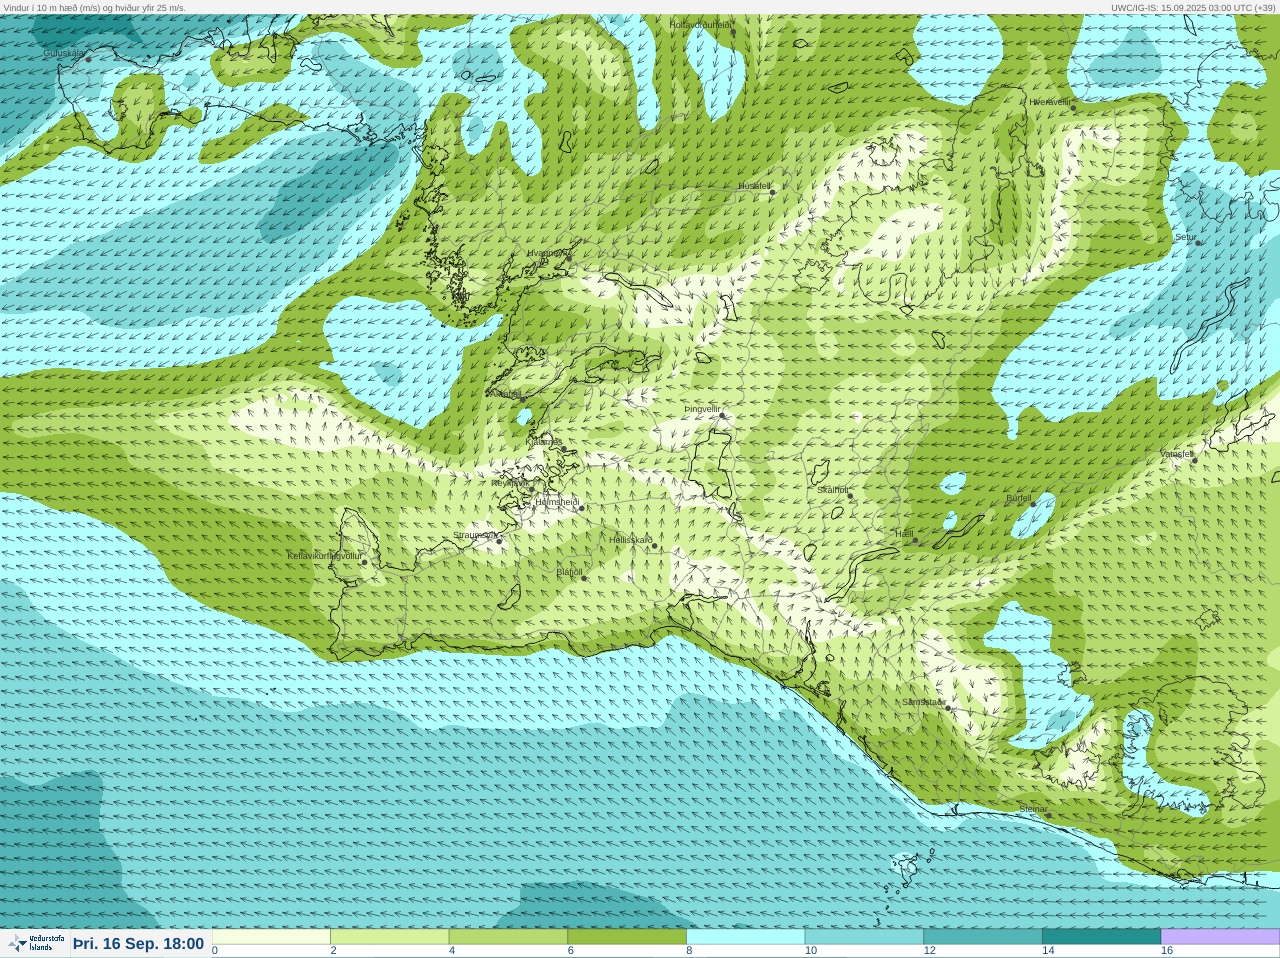Click the Búrfell station label
1280x958 pixels.
point(1018,498)
